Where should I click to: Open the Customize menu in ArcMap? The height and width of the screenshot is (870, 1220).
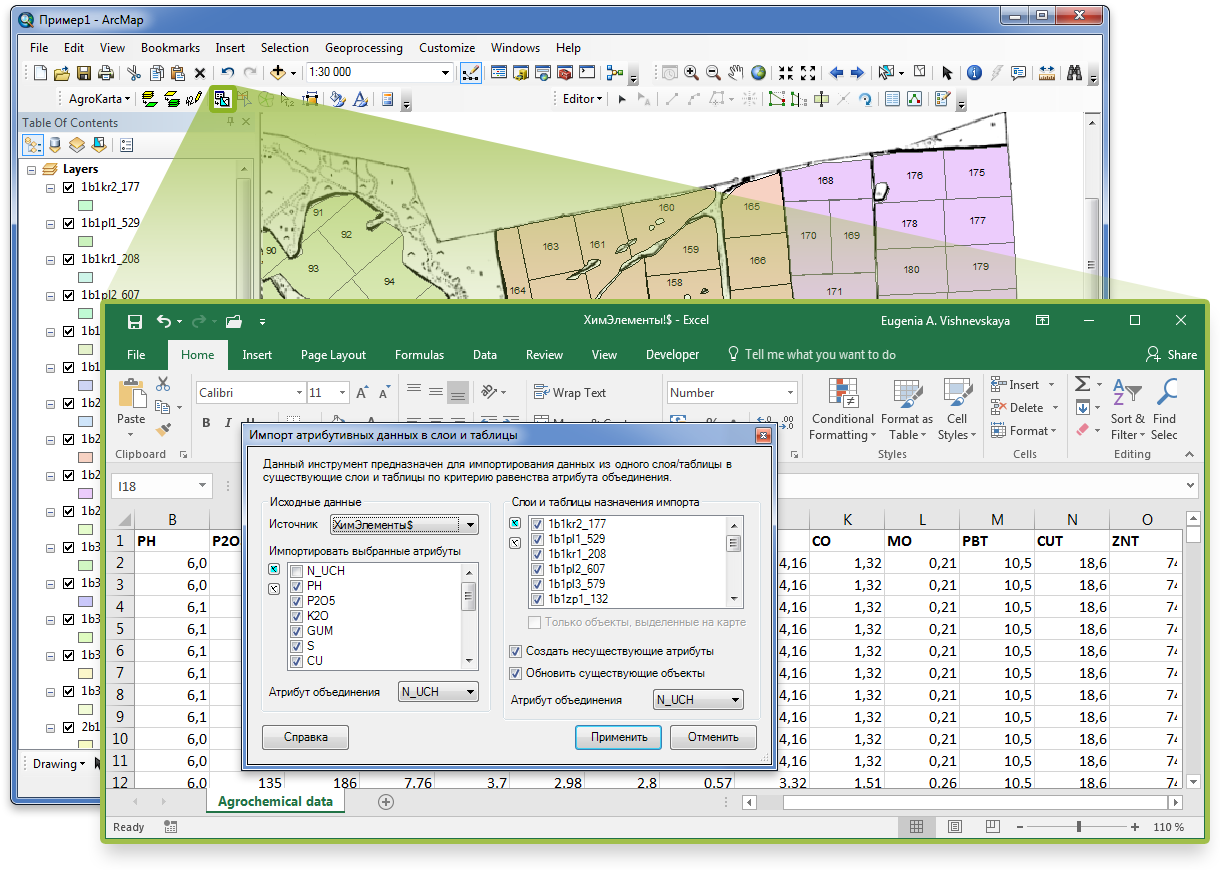[x=447, y=48]
